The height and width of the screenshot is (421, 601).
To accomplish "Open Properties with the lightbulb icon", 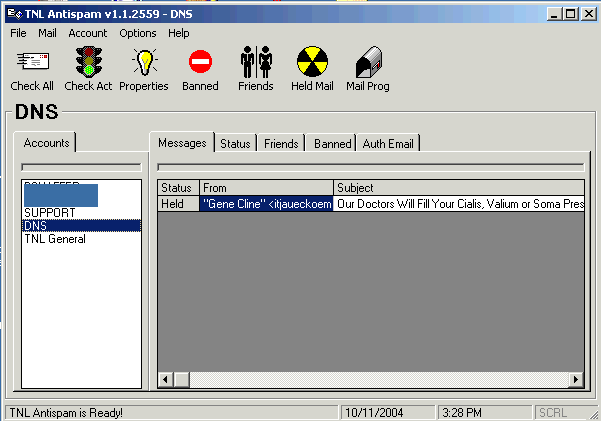I will [144, 62].
